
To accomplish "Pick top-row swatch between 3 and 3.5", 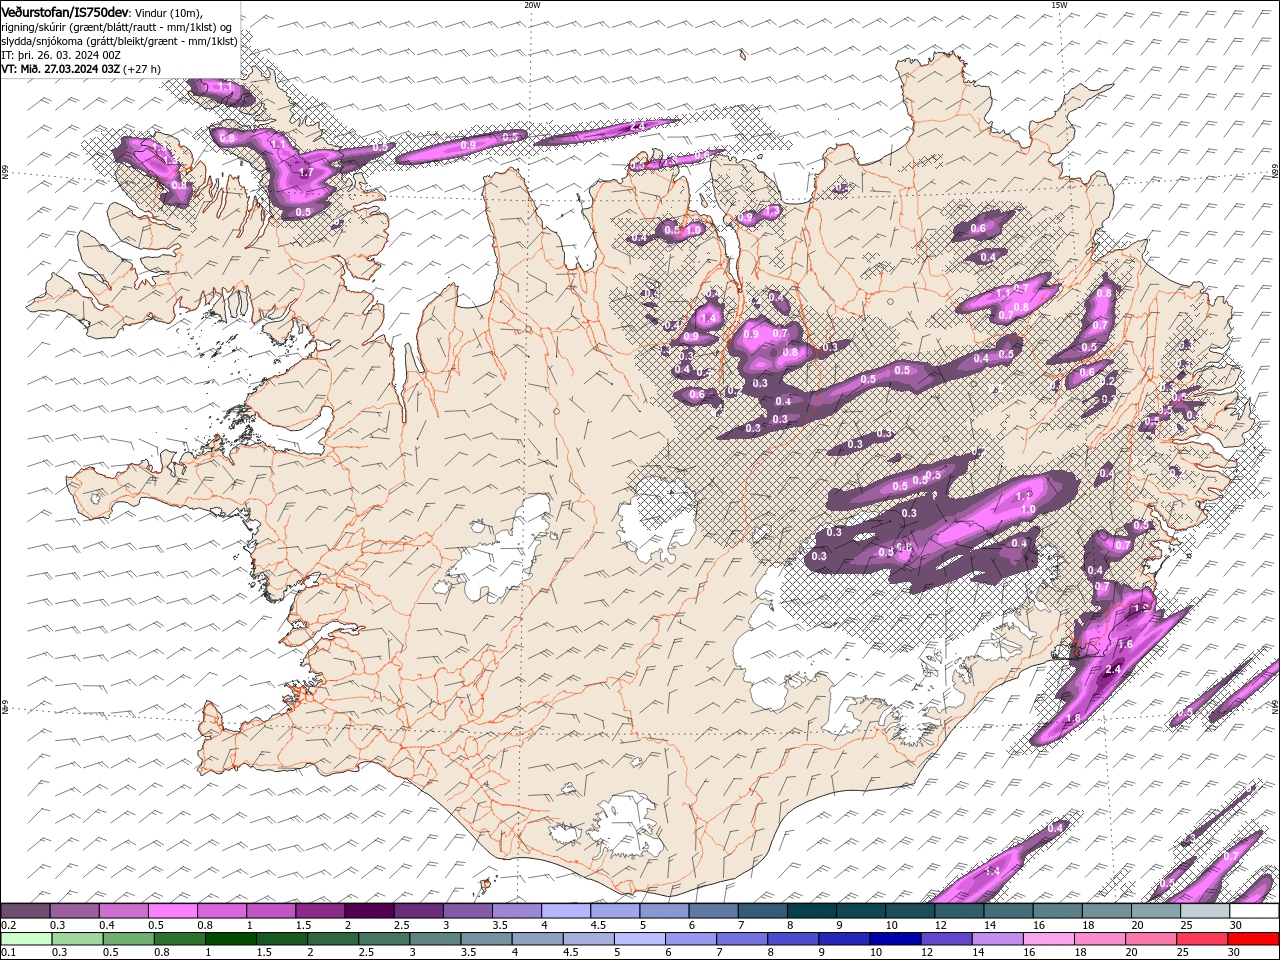I will [468, 911].
